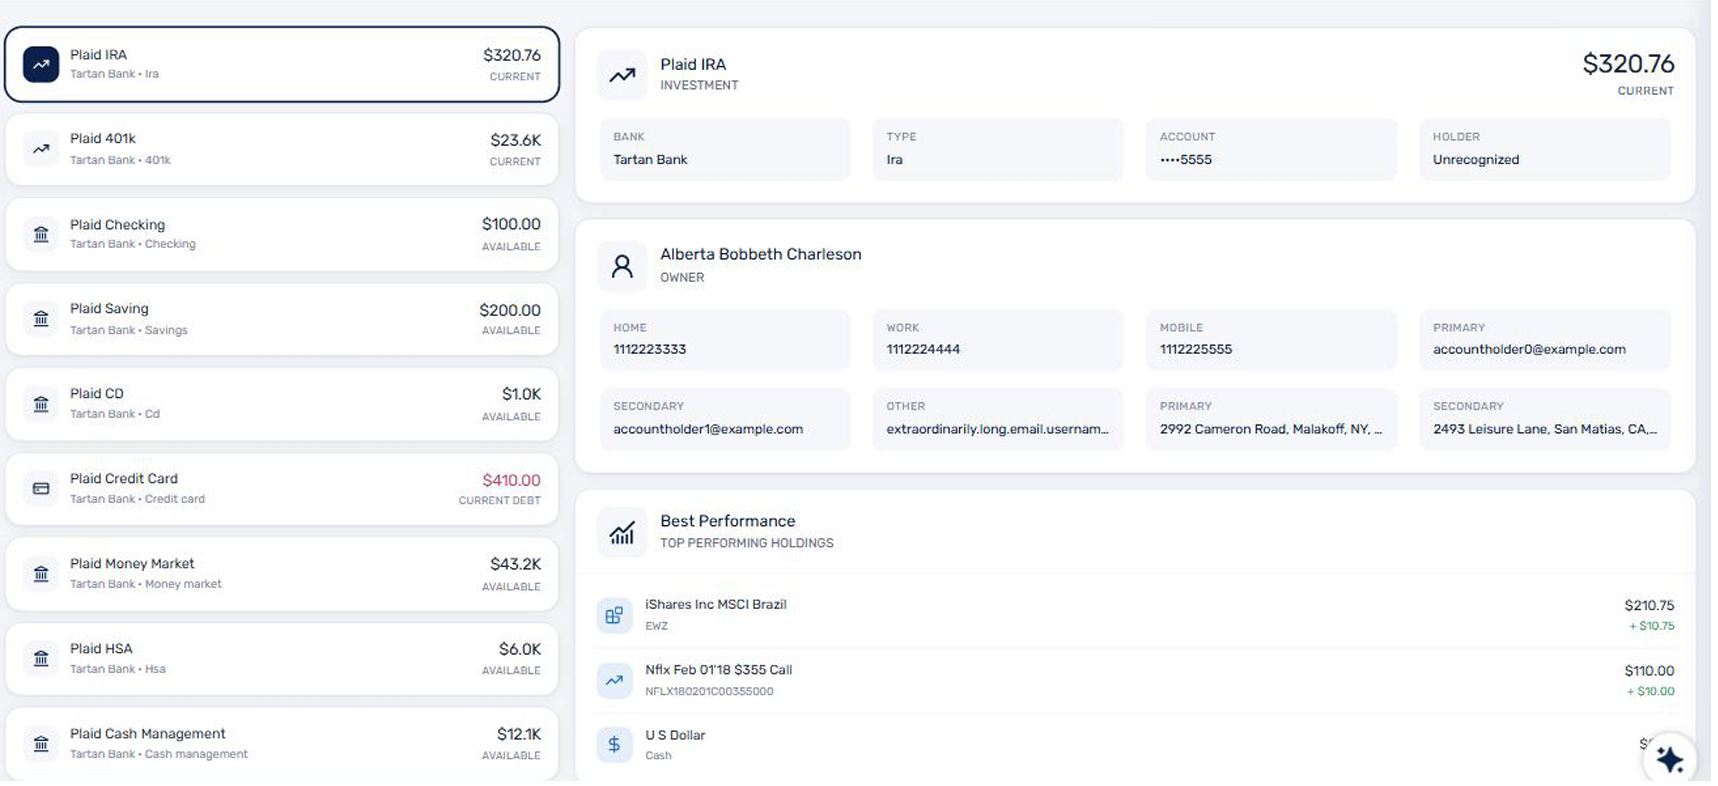This screenshot has width=1718, height=786.
Task: Click the secondary email accountholder1@example.com
Action: click(x=708, y=430)
